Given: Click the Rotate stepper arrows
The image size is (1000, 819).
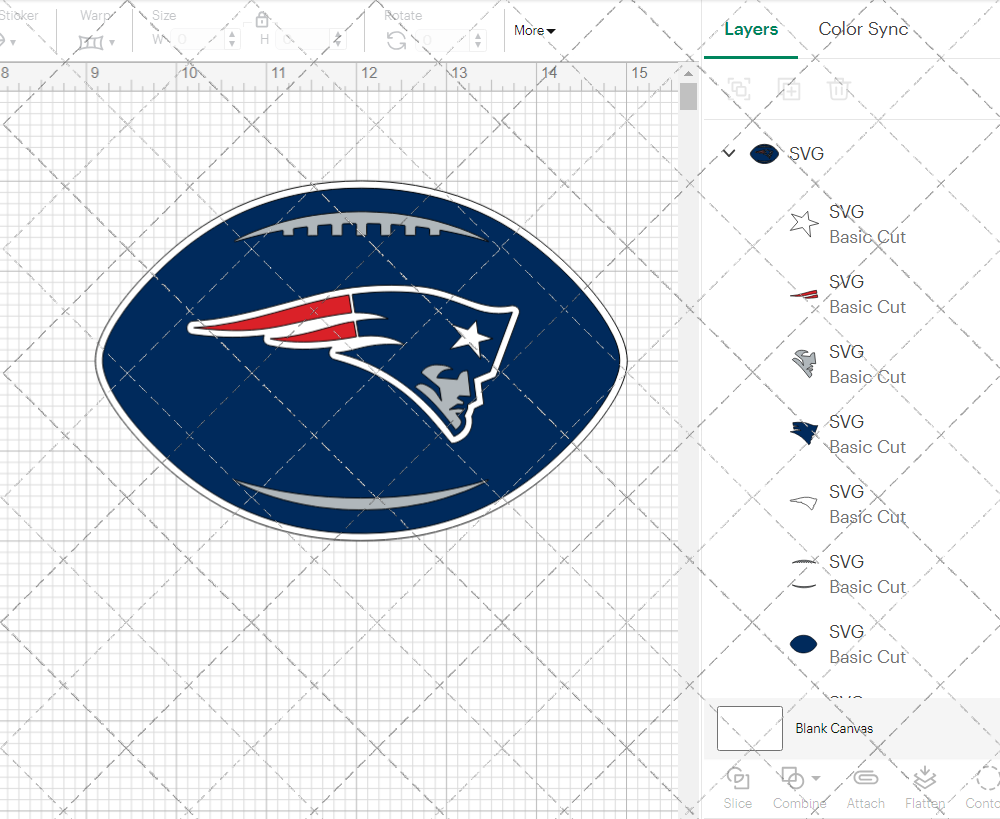Looking at the screenshot, I should click(x=478, y=40).
